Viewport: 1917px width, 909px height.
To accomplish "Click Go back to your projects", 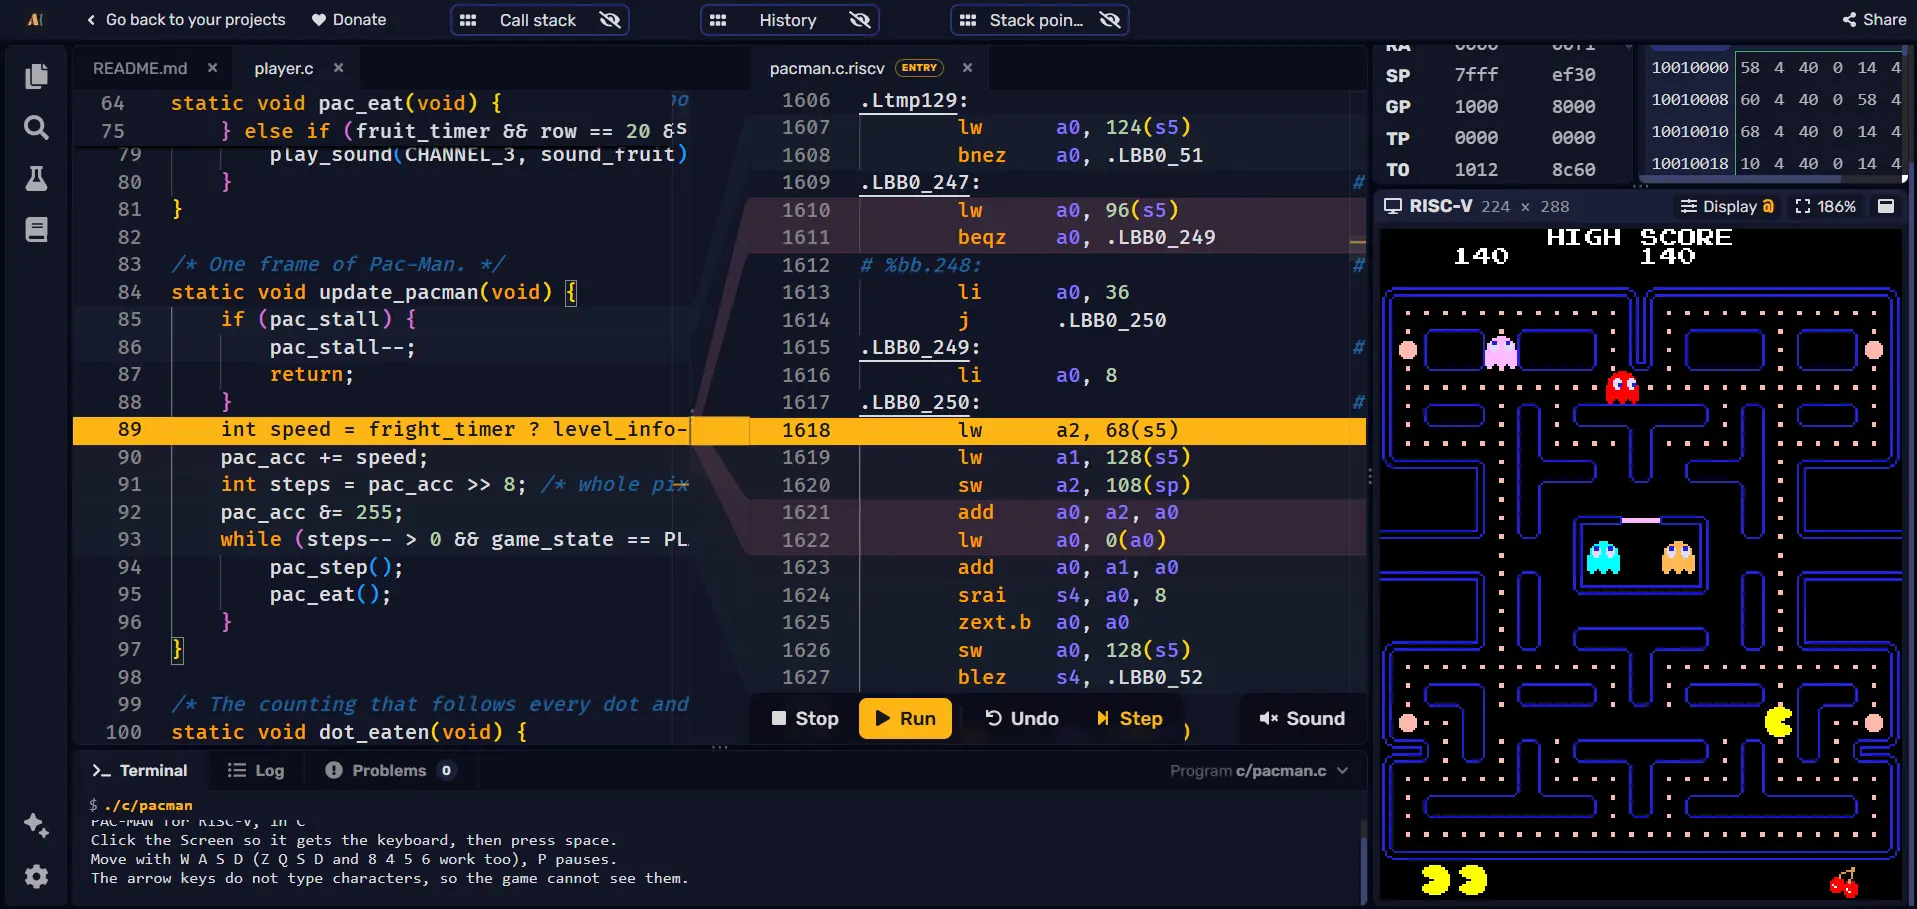I will (x=185, y=20).
